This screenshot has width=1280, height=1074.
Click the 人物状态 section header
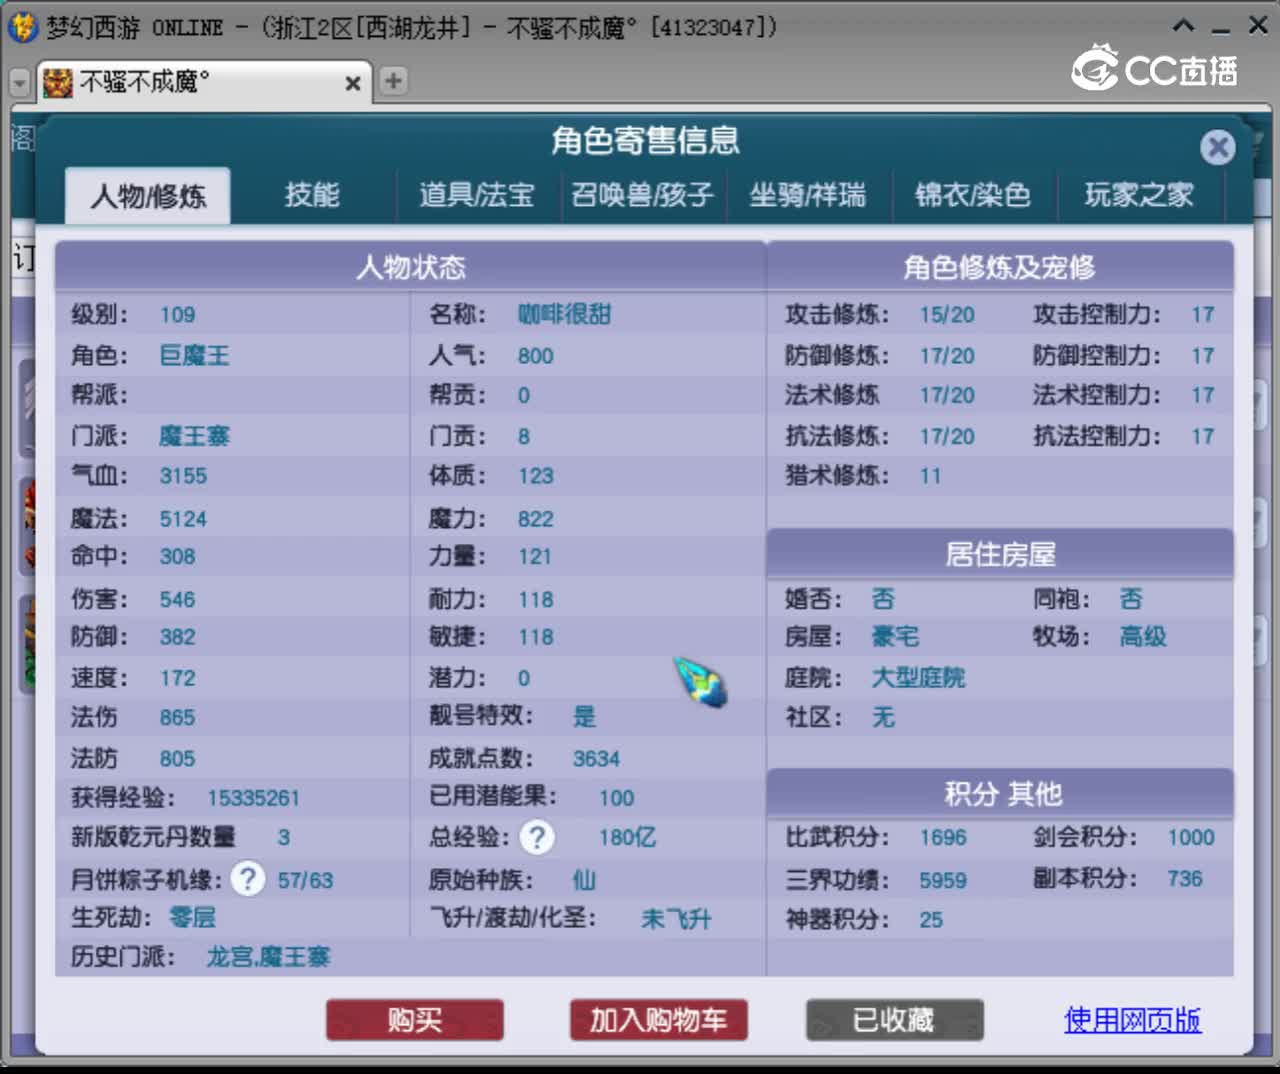tap(411, 267)
